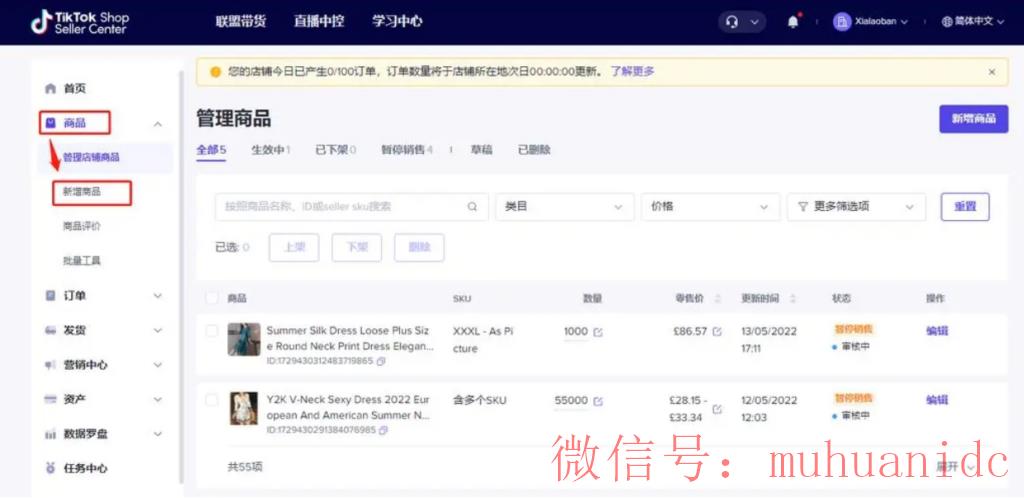Open the 价格 price dropdown

(x=710, y=207)
